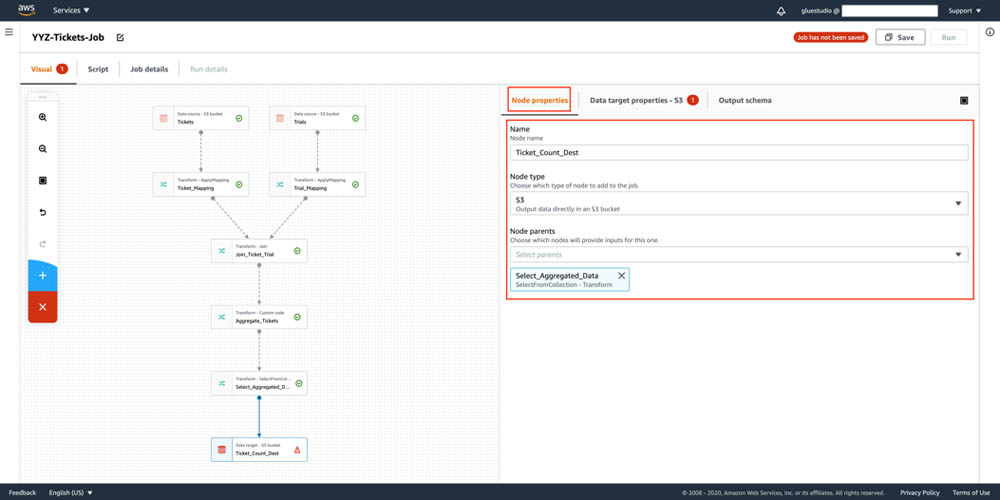The width and height of the screenshot is (1000, 500).
Task: Remove selected node with red X button
Action: tap(43, 307)
